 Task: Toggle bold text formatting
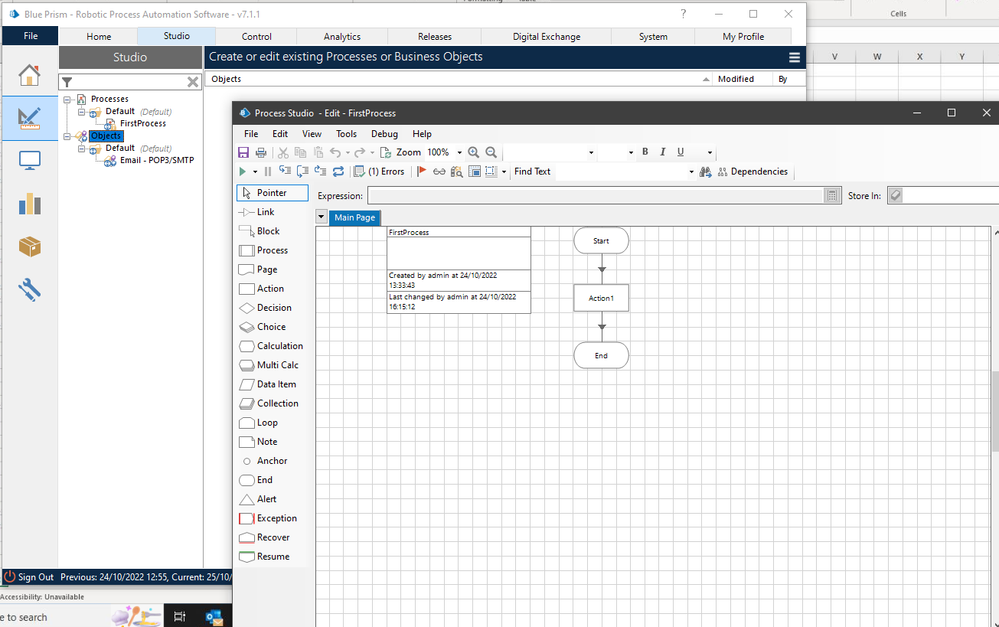(x=645, y=152)
